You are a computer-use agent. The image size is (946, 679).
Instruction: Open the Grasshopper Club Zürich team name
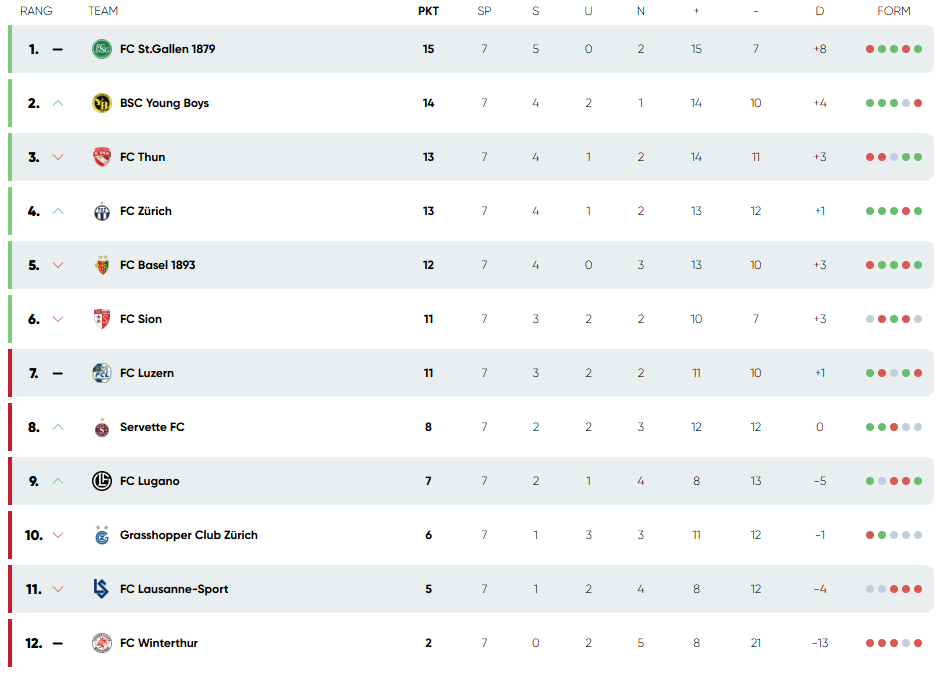tap(189, 535)
